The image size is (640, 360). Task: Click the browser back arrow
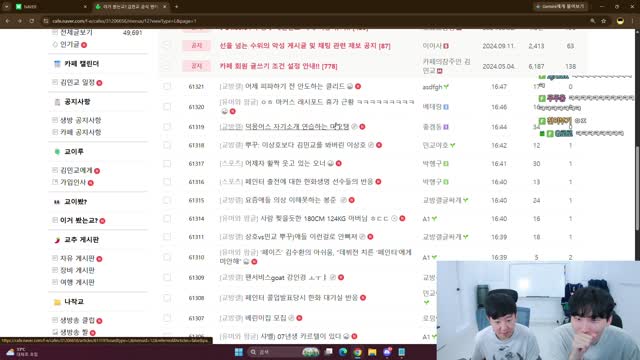[x=8, y=21]
